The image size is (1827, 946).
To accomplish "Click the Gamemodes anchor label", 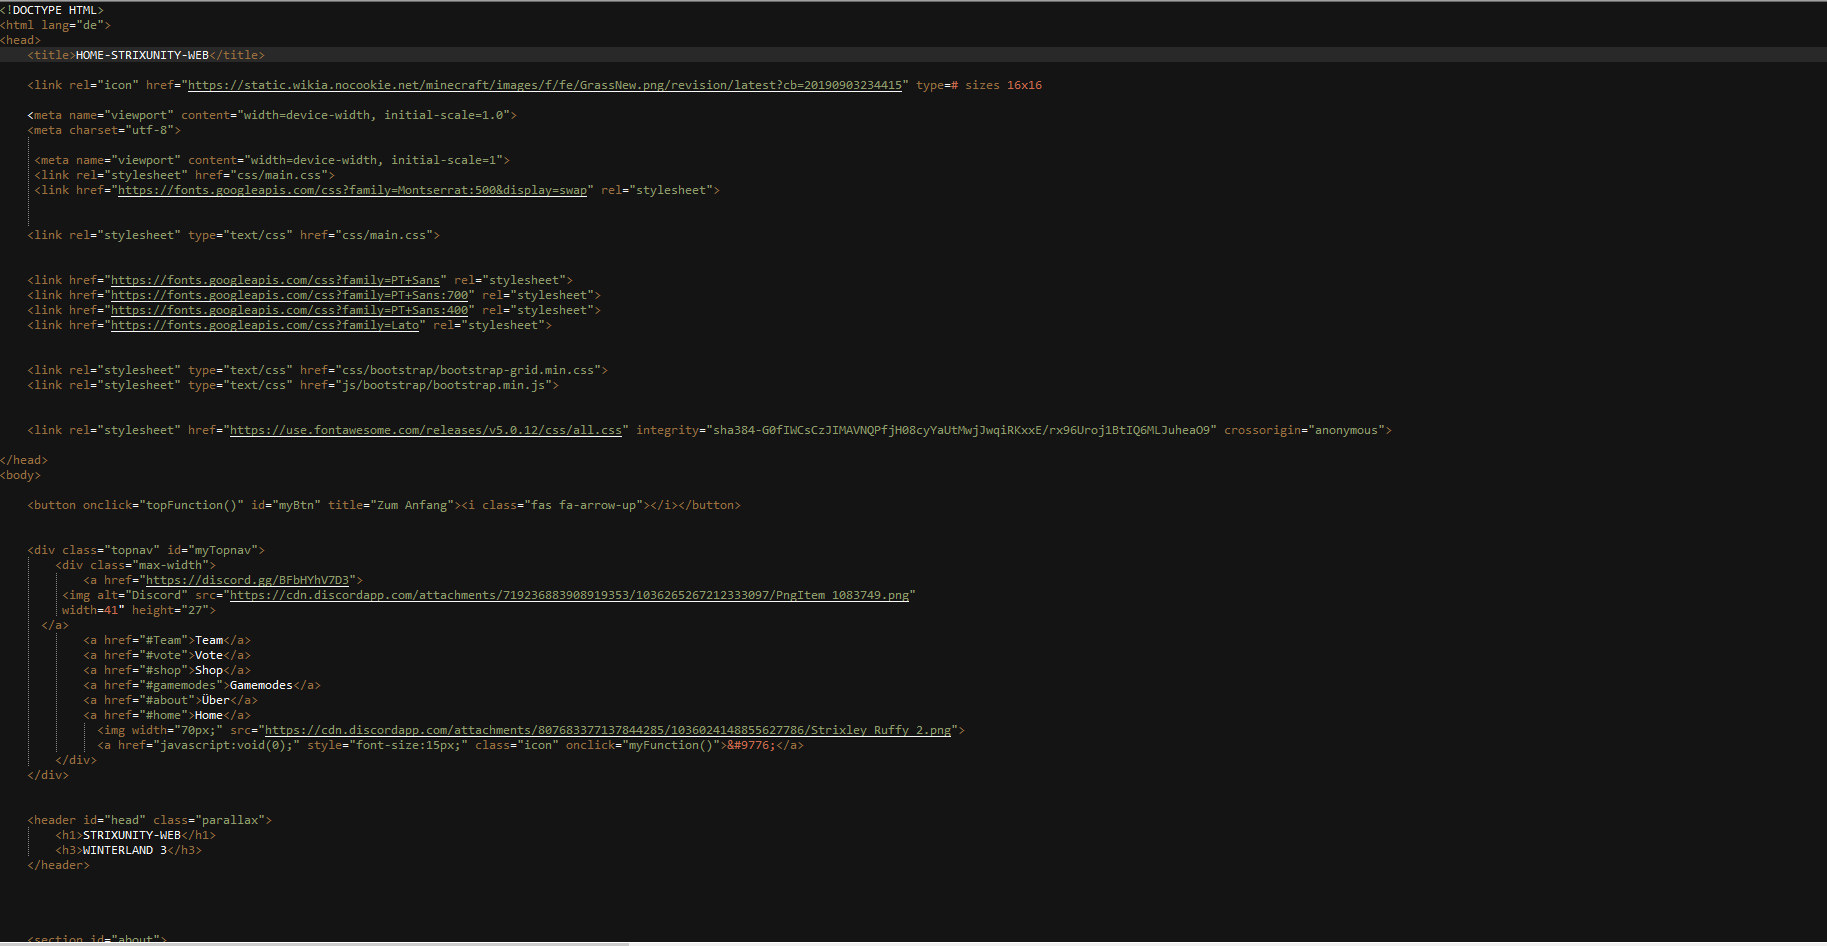I will tap(262, 685).
